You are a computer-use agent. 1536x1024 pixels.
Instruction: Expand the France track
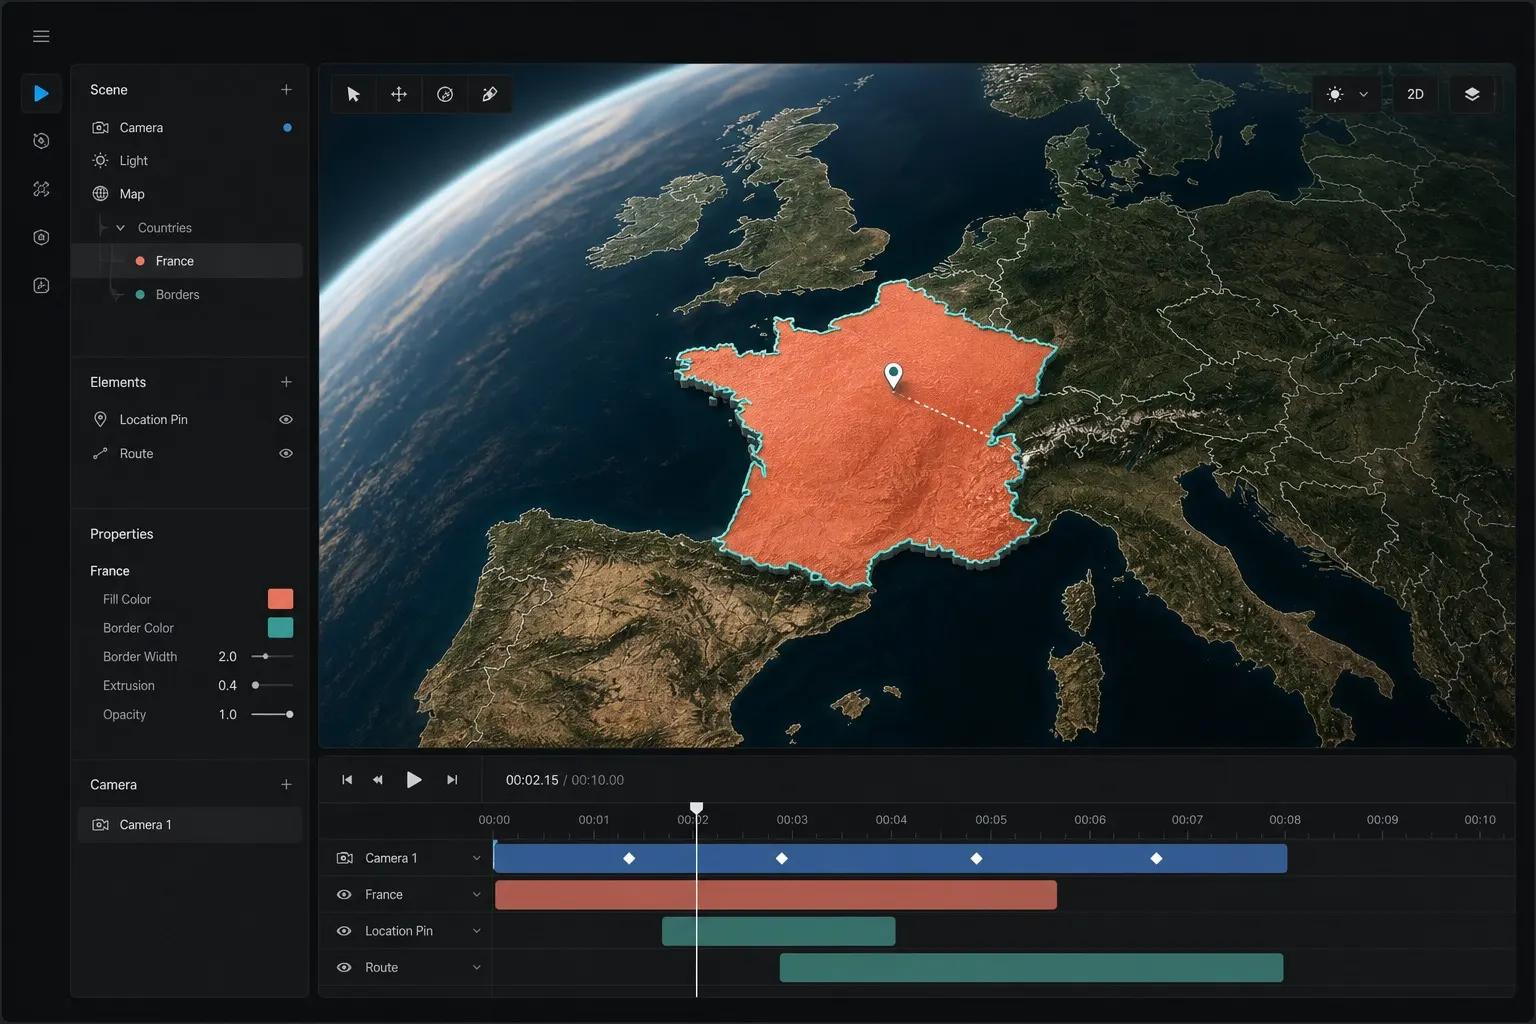pyautogui.click(x=477, y=895)
